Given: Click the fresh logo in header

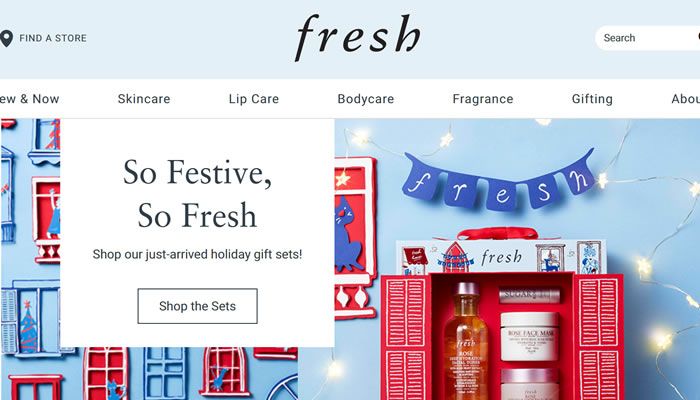Looking at the screenshot, I should coord(358,38).
